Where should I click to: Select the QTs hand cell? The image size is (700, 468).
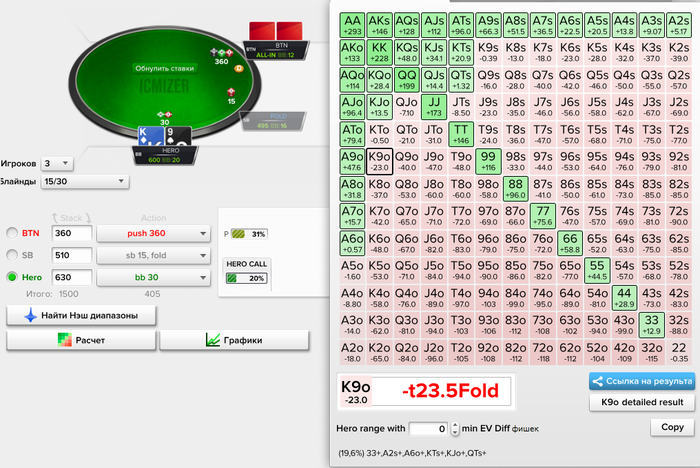[x=461, y=79]
